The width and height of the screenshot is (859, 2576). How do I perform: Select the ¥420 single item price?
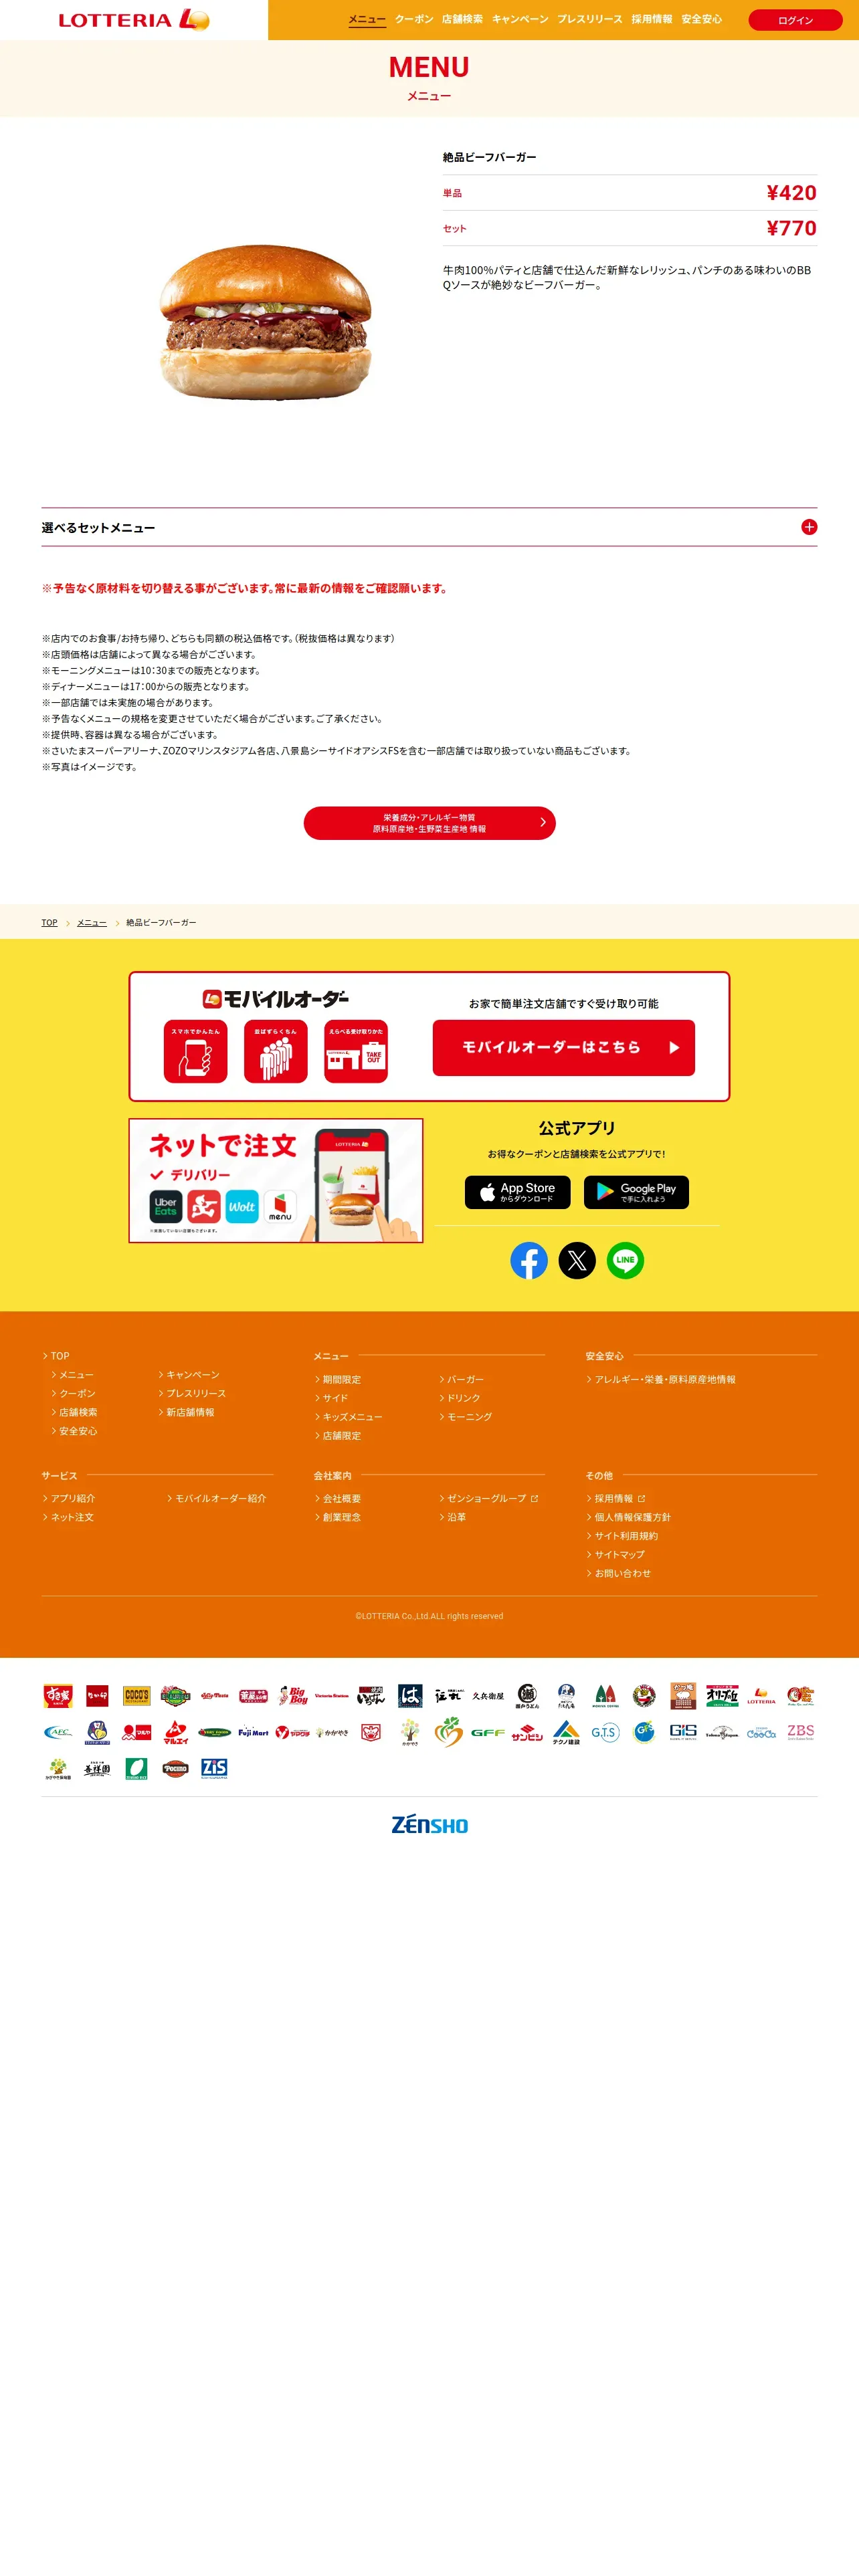pyautogui.click(x=791, y=193)
